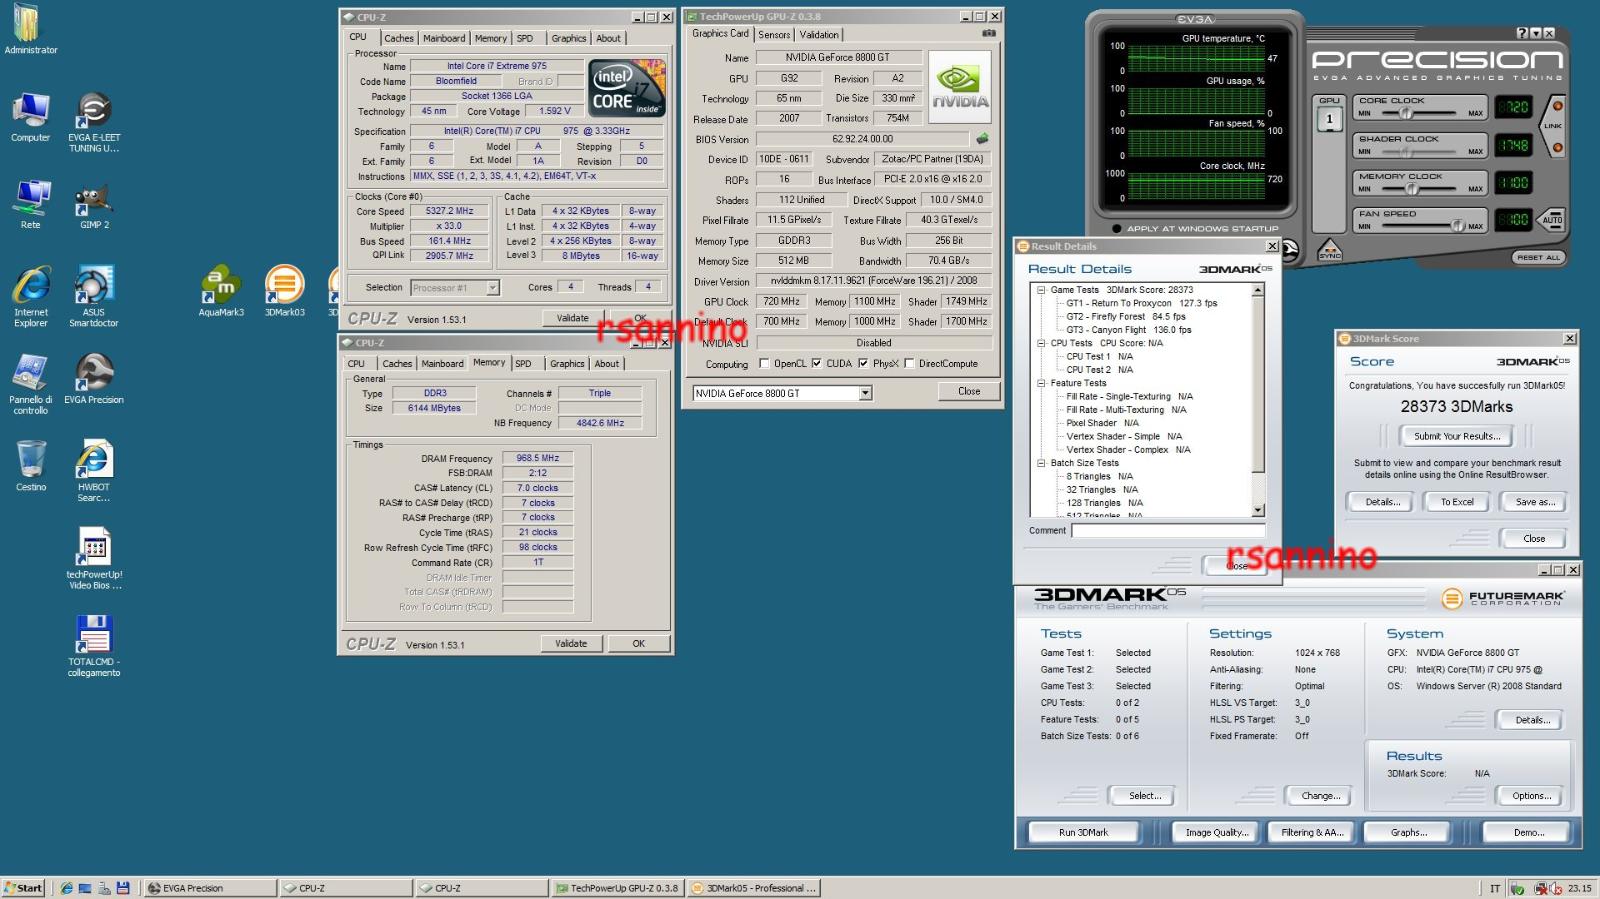1600x899 pixels.
Task: Launch the AquaMark3 desktop shortcut
Action: pos(221,291)
